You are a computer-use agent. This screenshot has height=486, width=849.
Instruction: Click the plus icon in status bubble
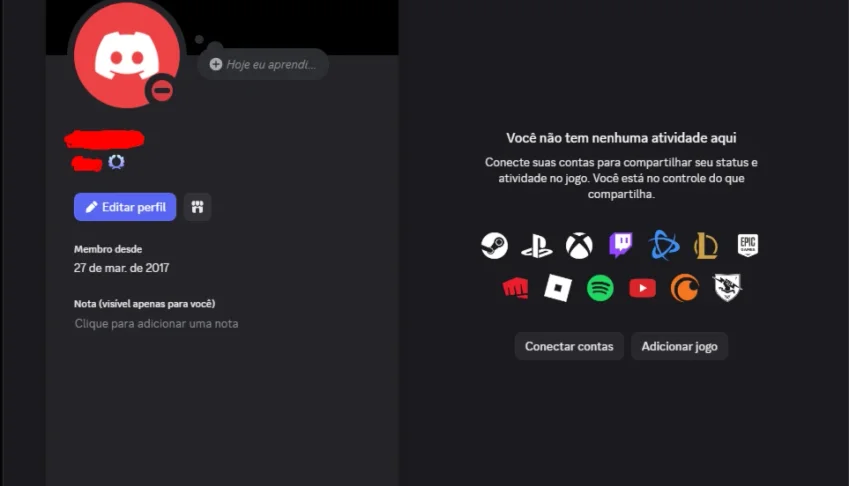[x=215, y=64]
